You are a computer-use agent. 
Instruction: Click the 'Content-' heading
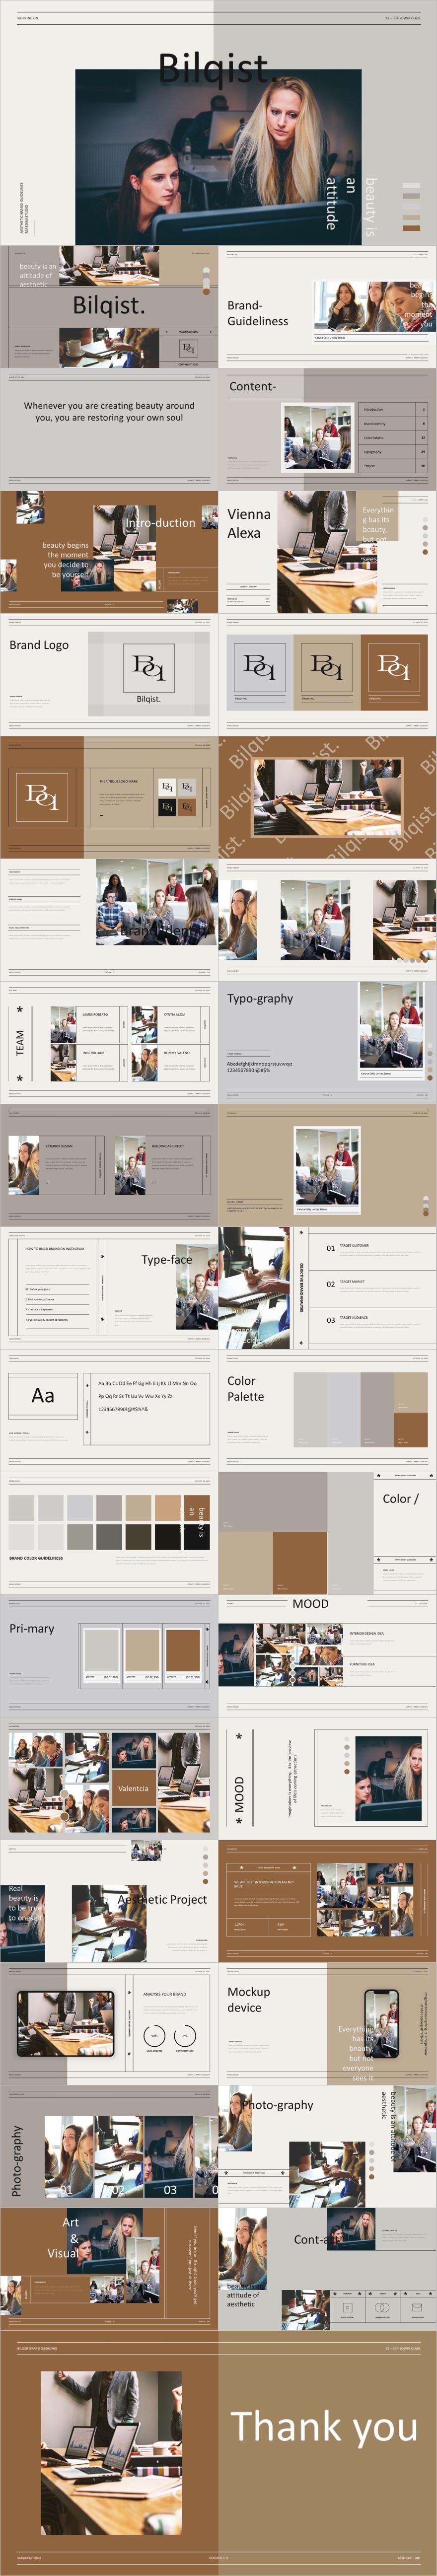point(252,386)
